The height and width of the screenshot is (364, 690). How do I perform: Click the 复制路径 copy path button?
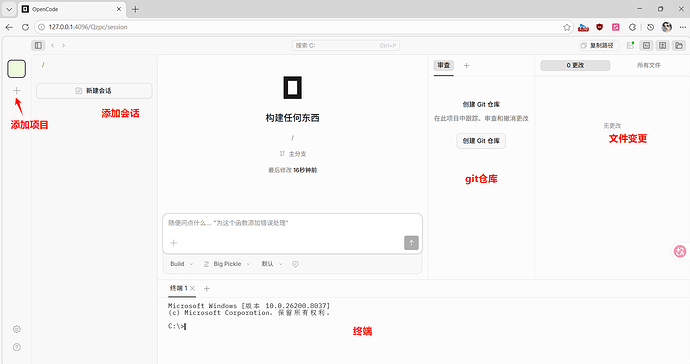tap(598, 45)
